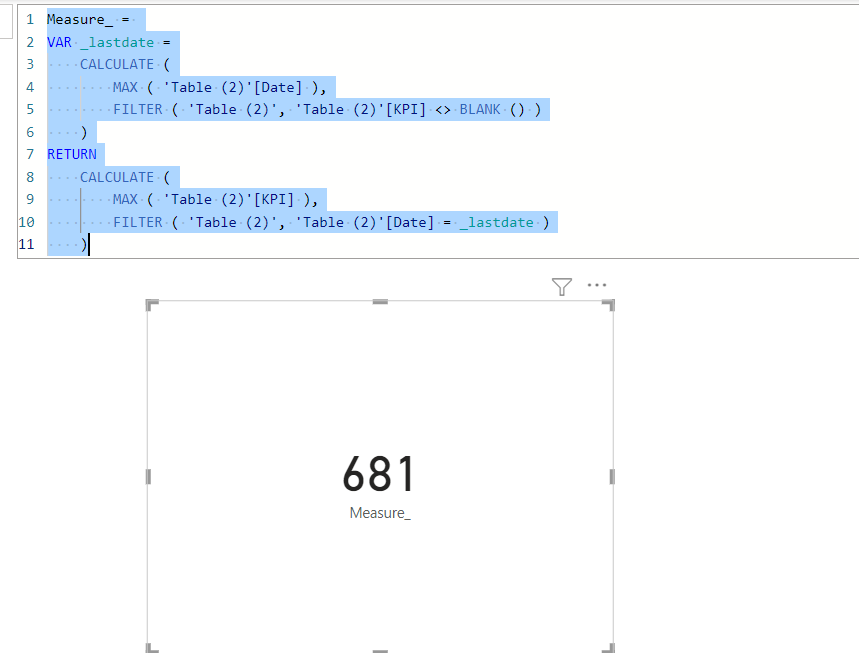Click [KPI] column reference on line 5

click(x=406, y=110)
